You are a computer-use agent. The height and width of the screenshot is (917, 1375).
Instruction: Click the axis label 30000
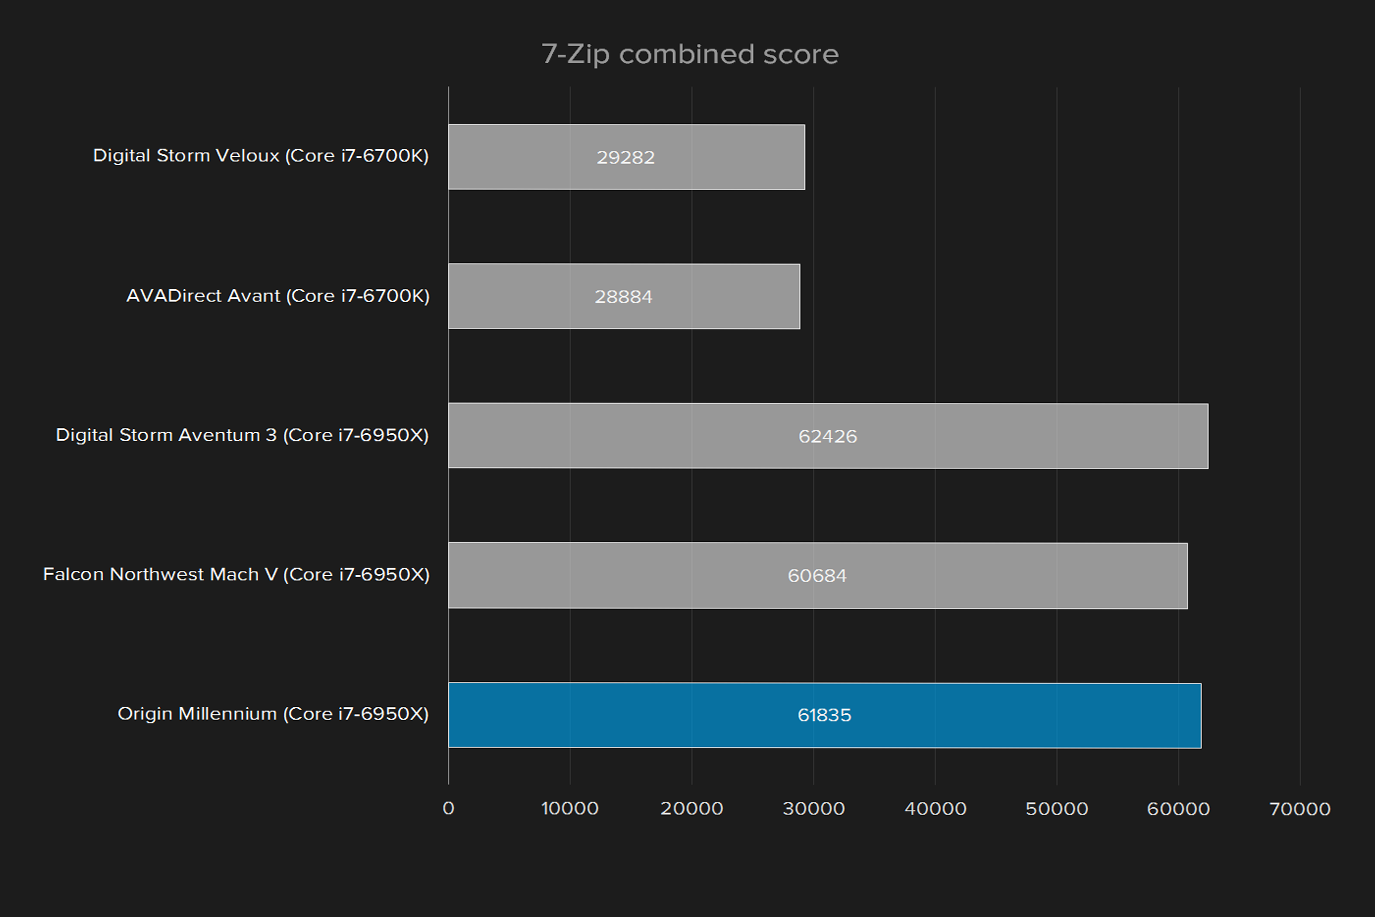814,809
